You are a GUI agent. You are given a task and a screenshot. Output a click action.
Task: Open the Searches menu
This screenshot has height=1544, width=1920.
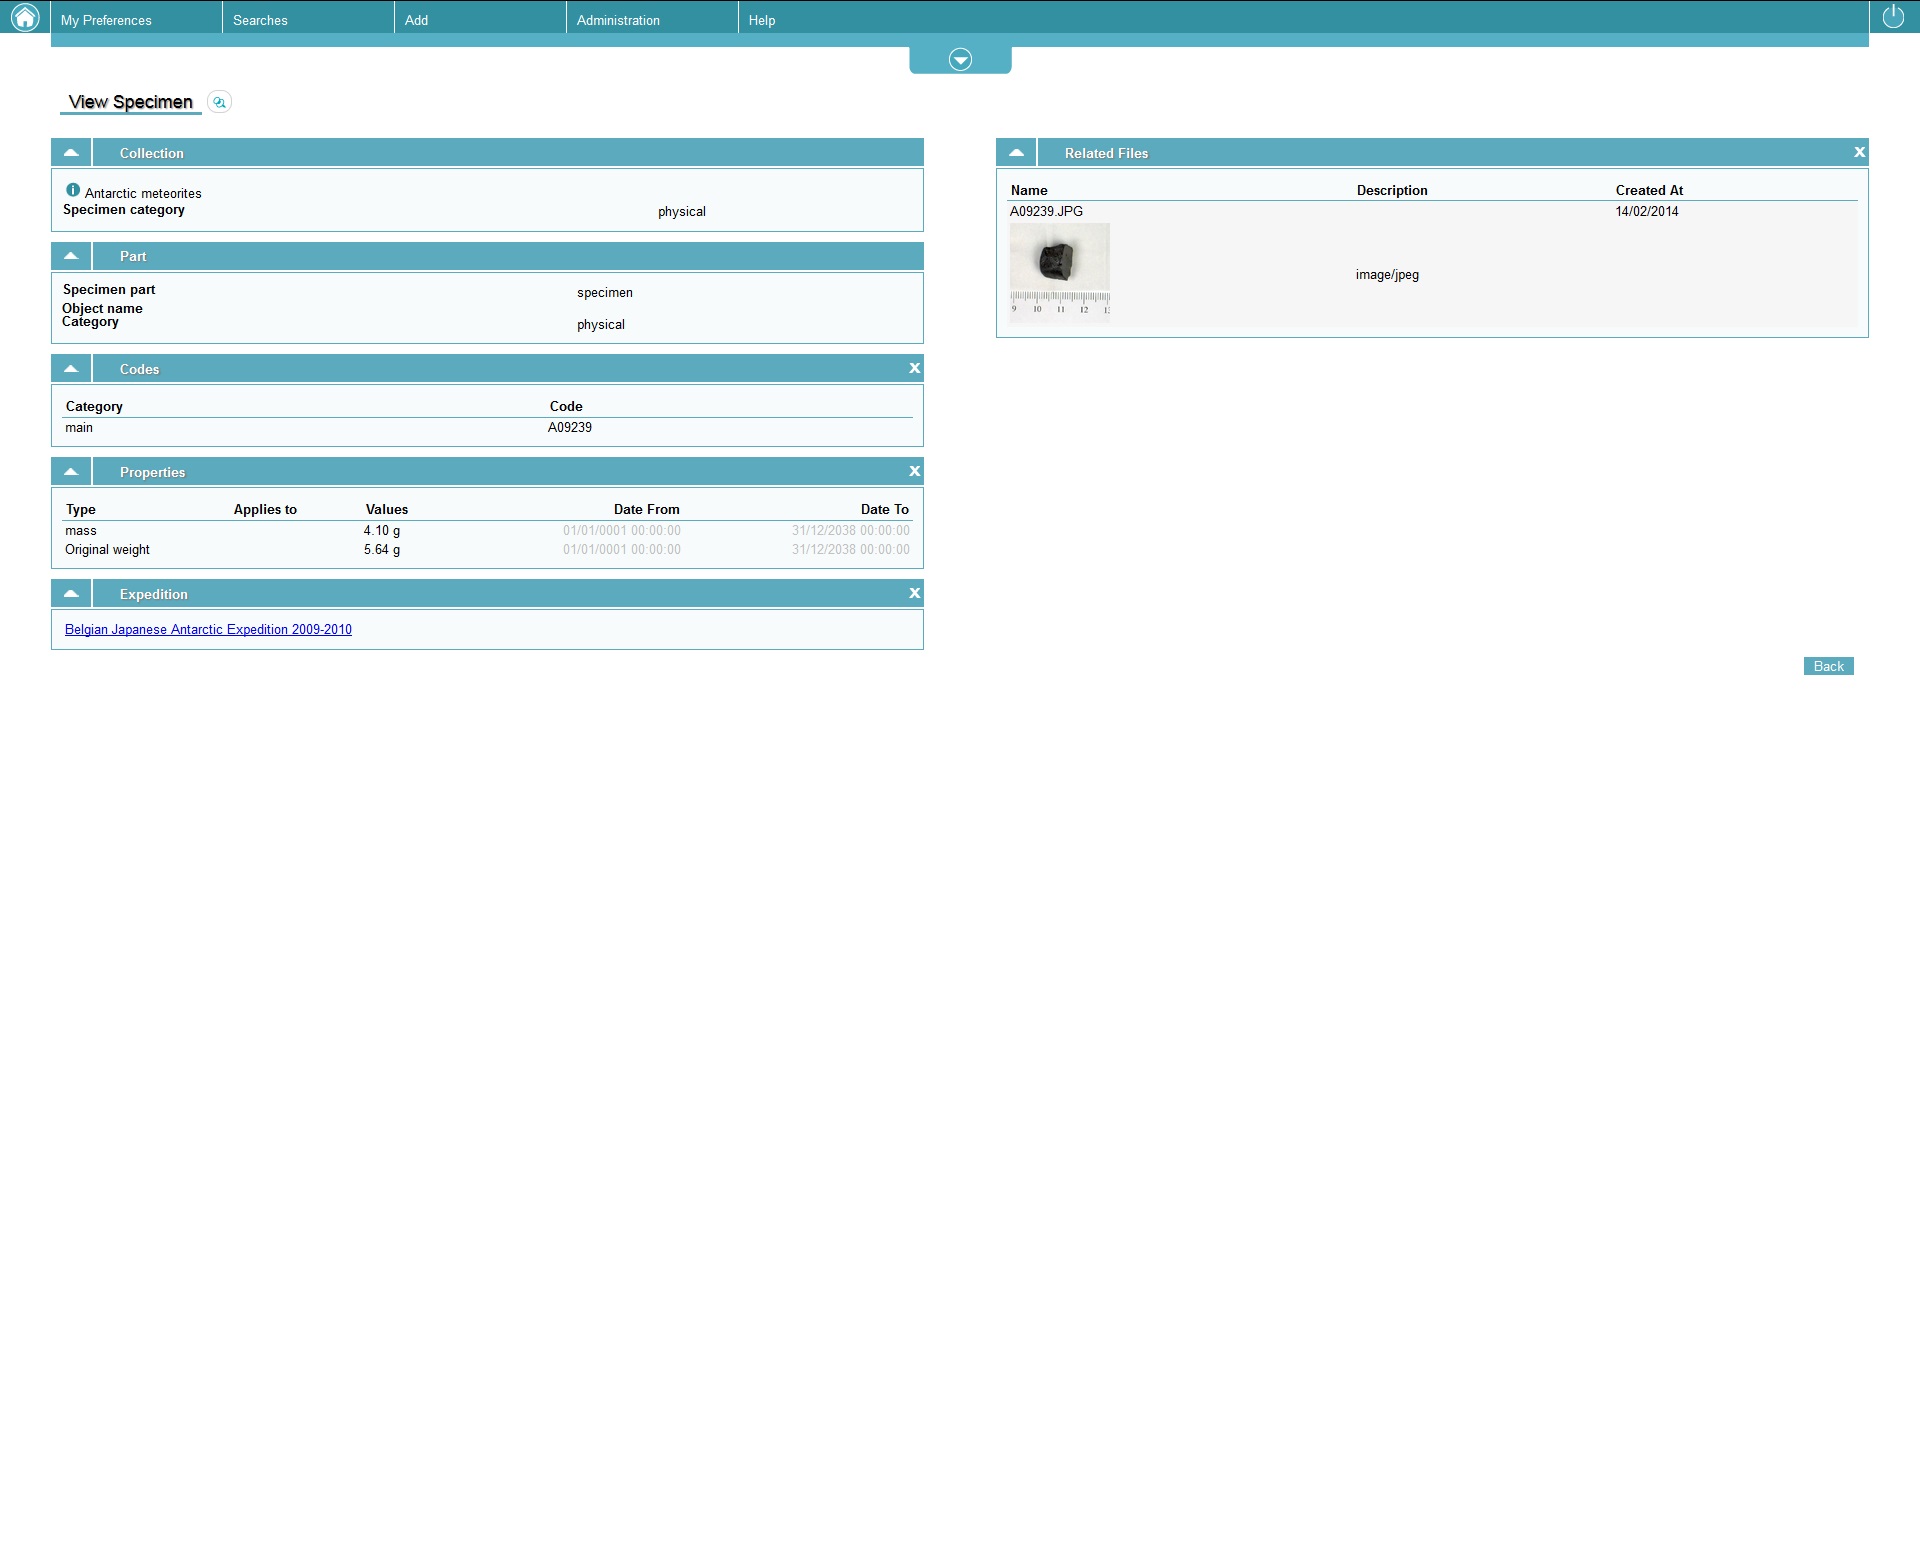260,20
